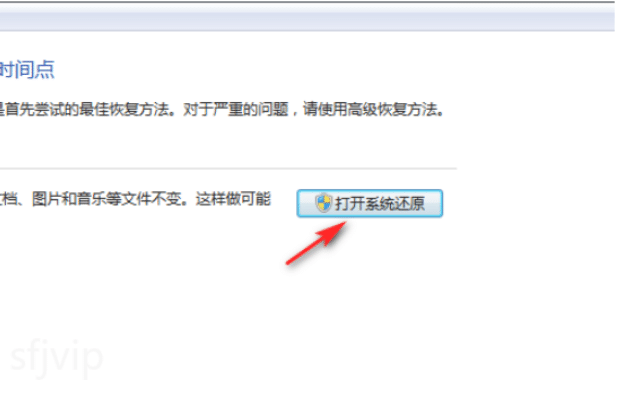620x400 pixels.
Task: Click the UAC shield icon on the button
Action: [x=323, y=203]
